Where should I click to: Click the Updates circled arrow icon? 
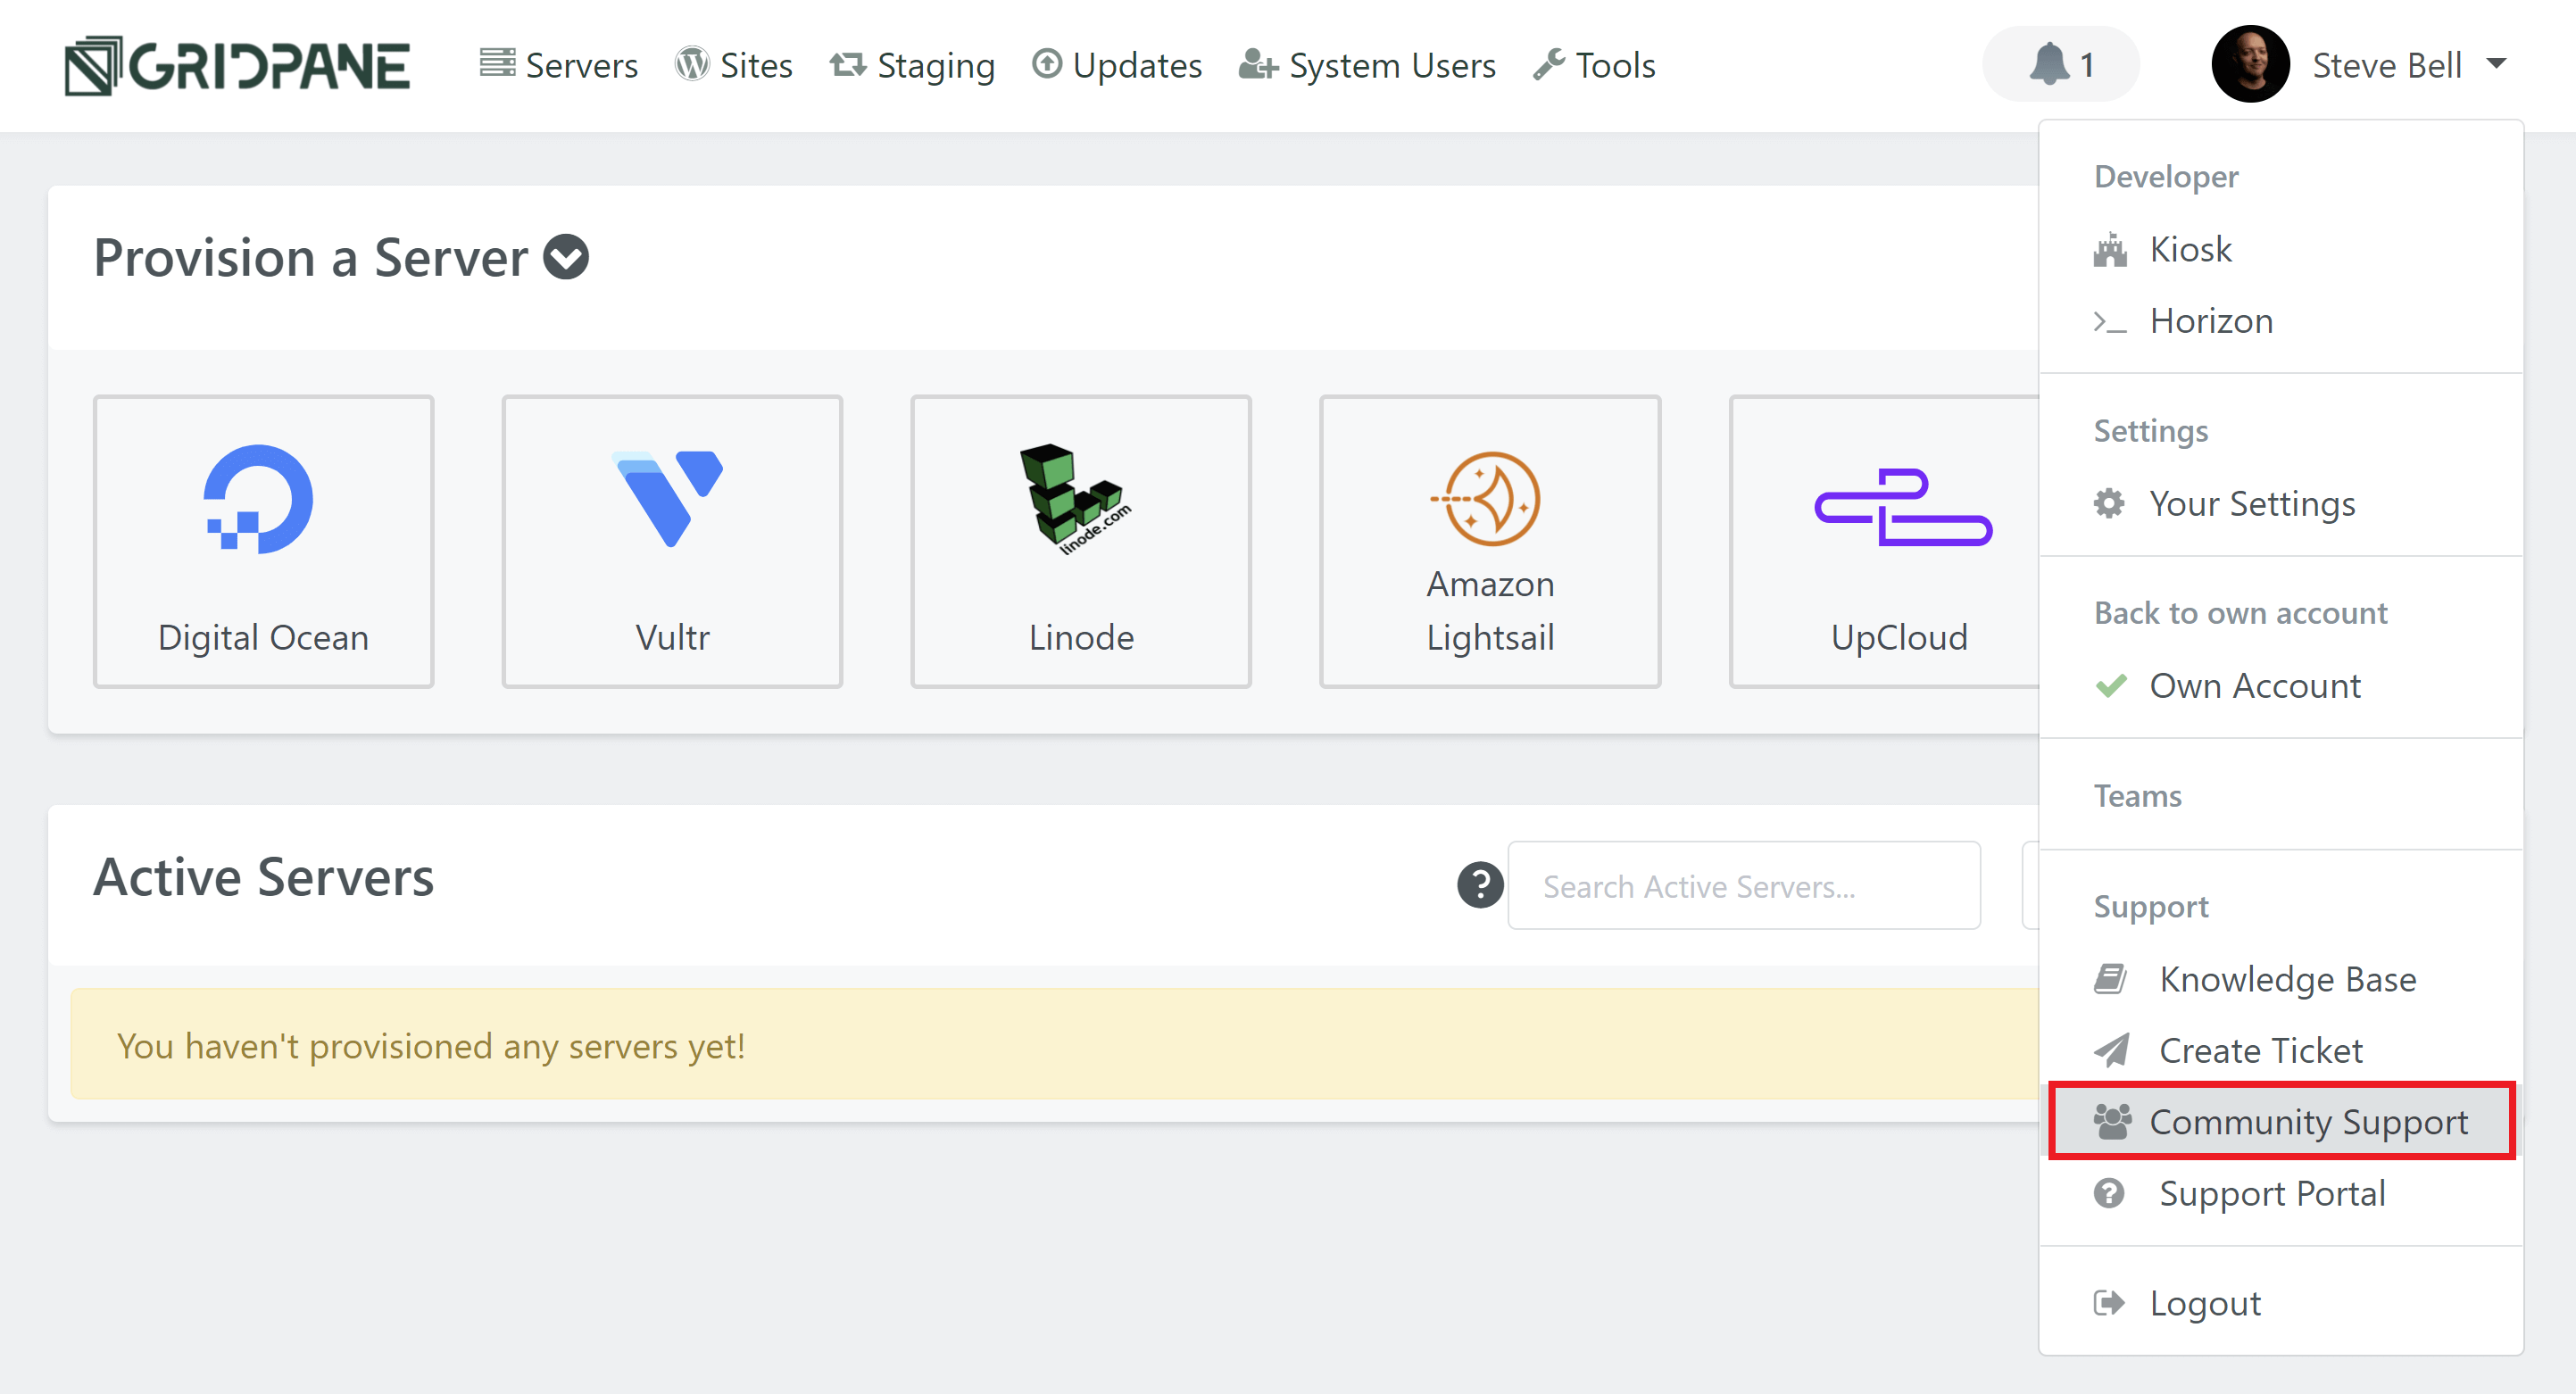(1046, 64)
